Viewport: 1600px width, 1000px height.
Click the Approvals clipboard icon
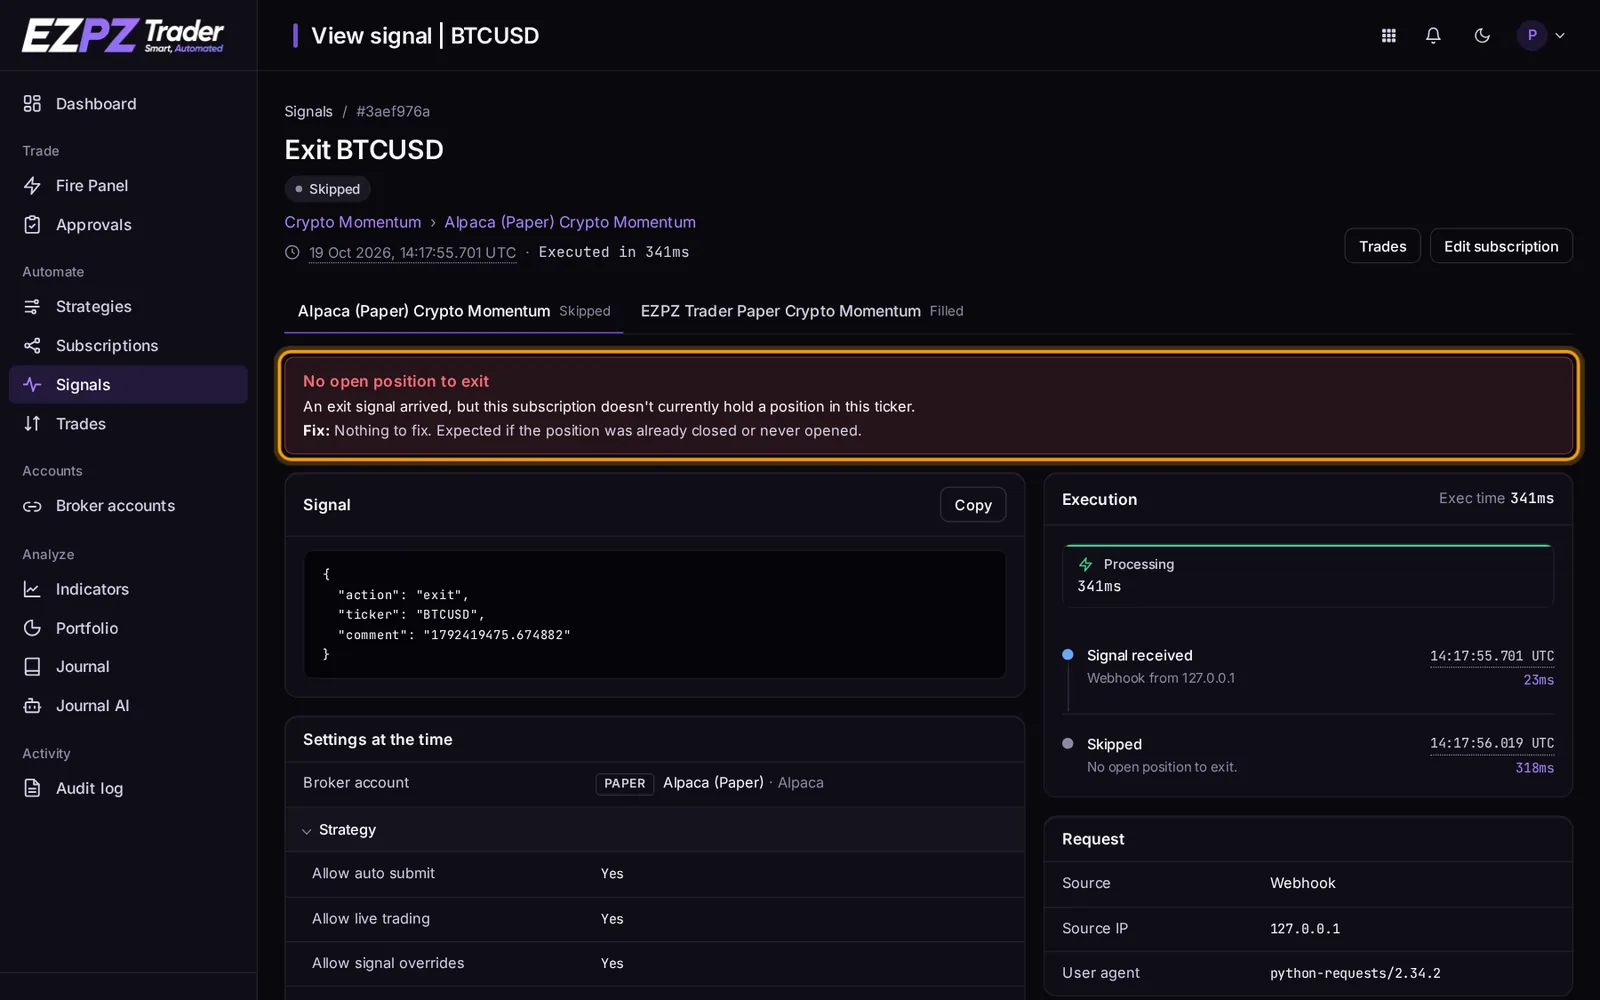point(32,225)
